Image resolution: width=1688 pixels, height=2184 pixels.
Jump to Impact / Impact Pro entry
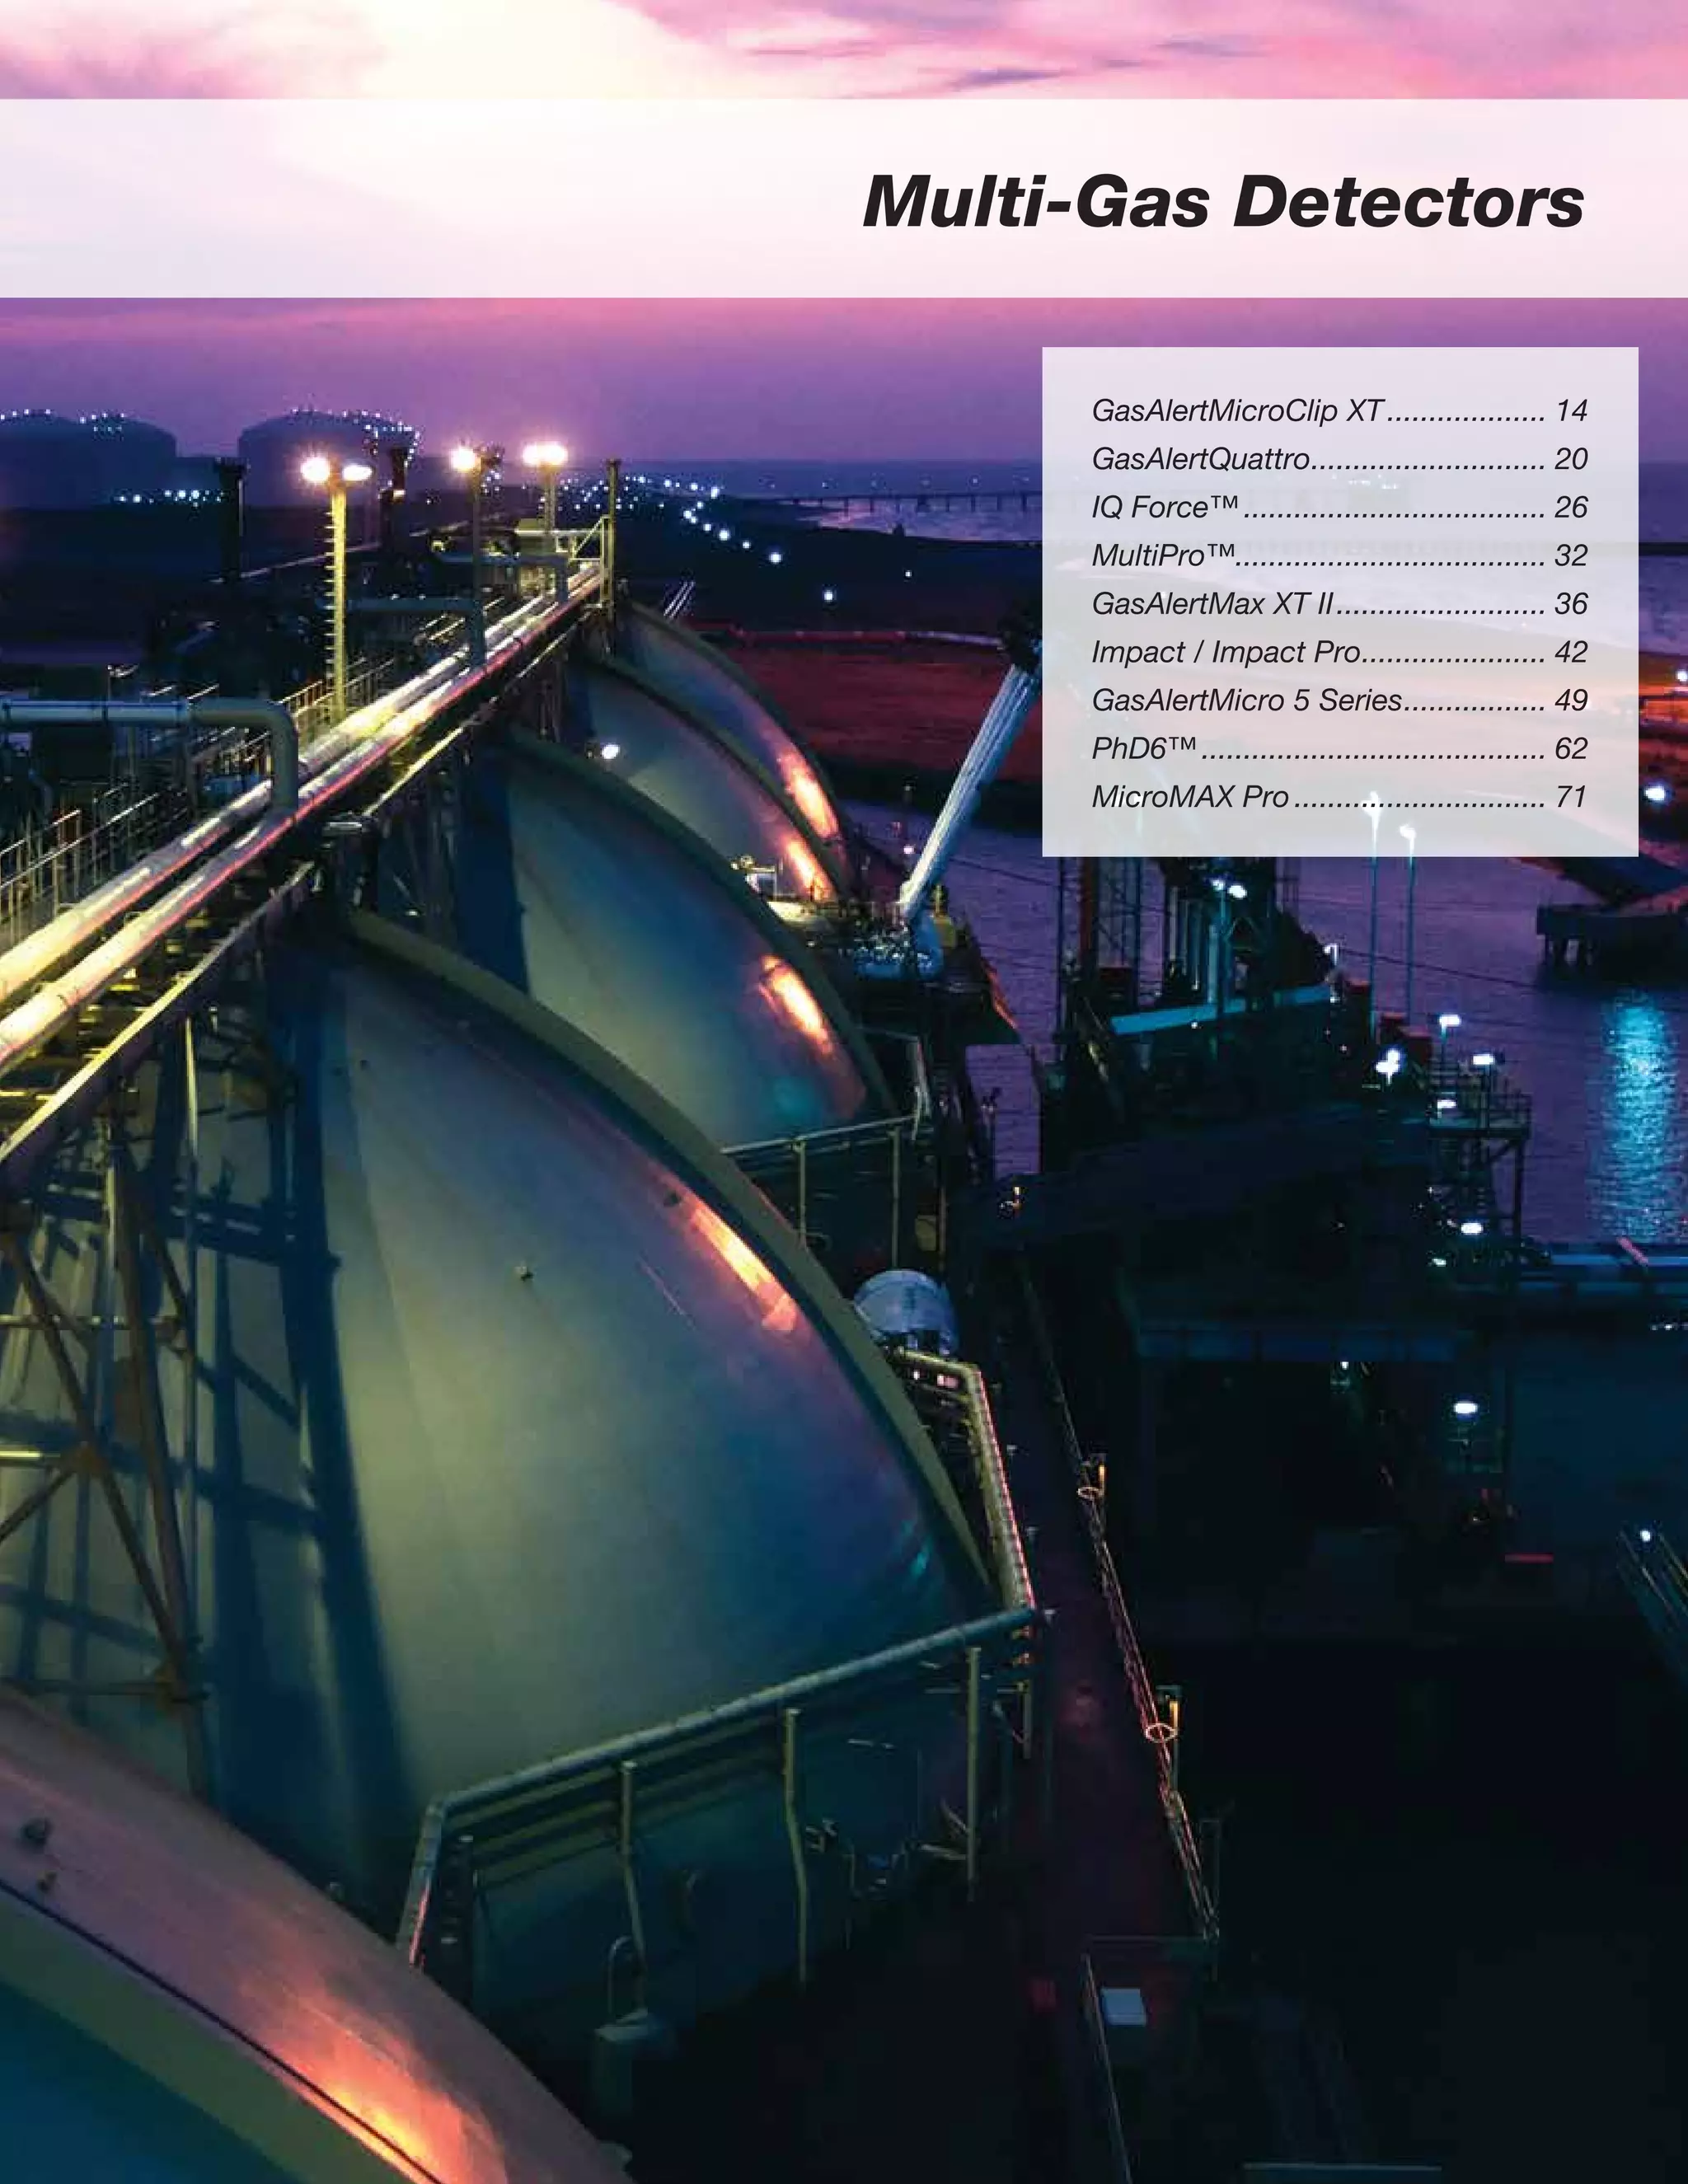(1226, 652)
